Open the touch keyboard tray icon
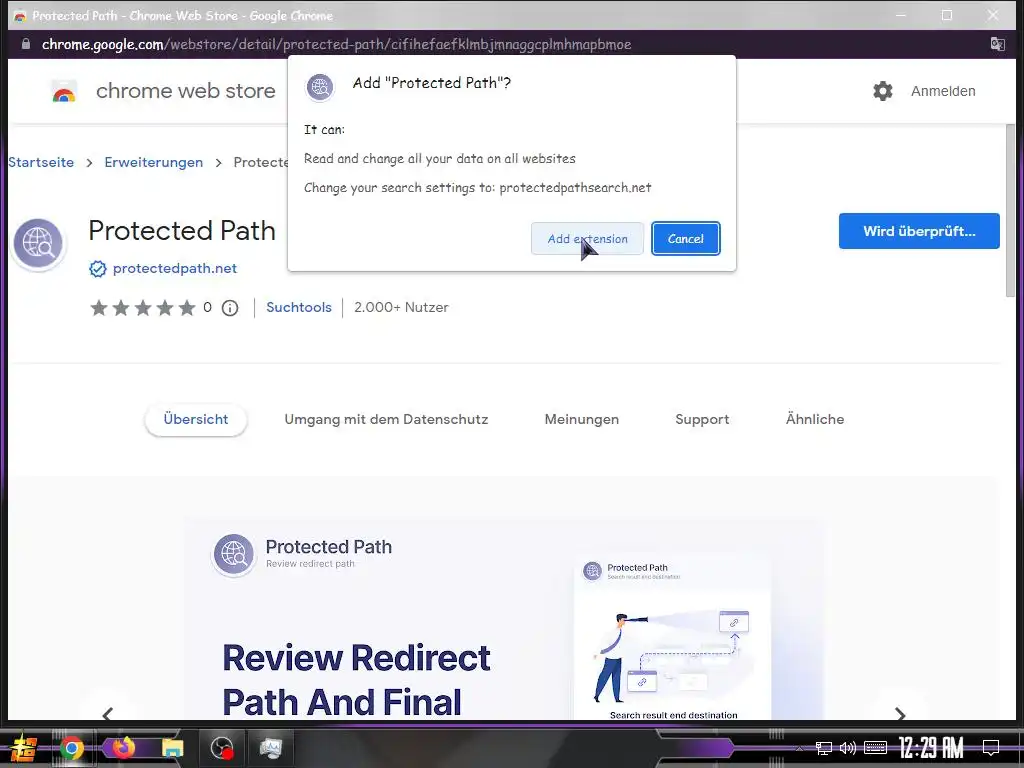The height and width of the screenshot is (768, 1024). [x=875, y=748]
